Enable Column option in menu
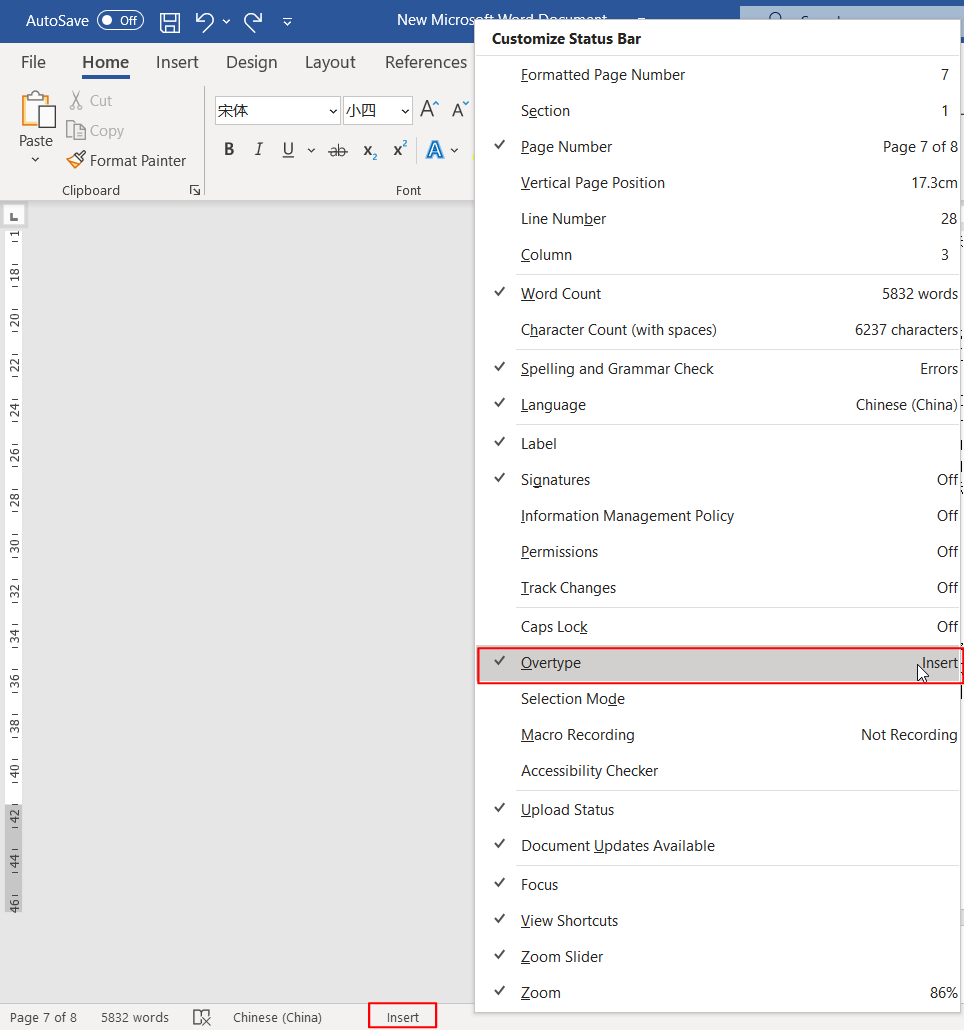The height and width of the screenshot is (1030, 964). [x=718, y=255]
